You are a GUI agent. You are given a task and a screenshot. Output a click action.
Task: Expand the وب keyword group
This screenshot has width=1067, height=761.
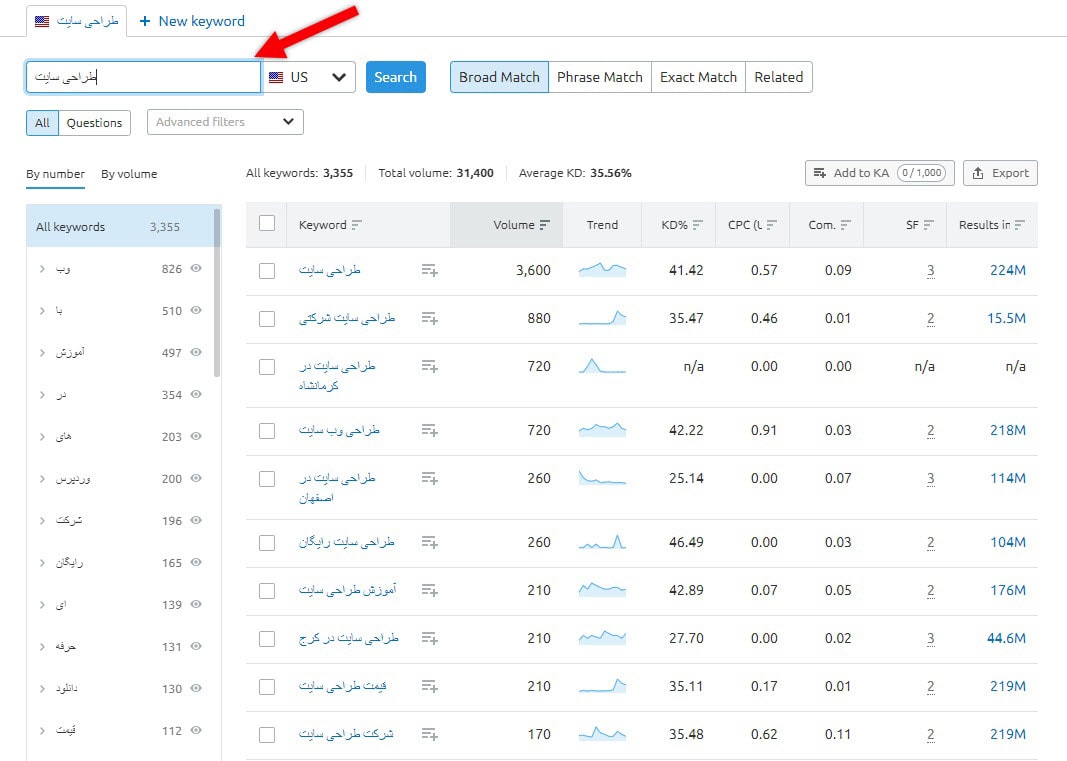pos(40,269)
